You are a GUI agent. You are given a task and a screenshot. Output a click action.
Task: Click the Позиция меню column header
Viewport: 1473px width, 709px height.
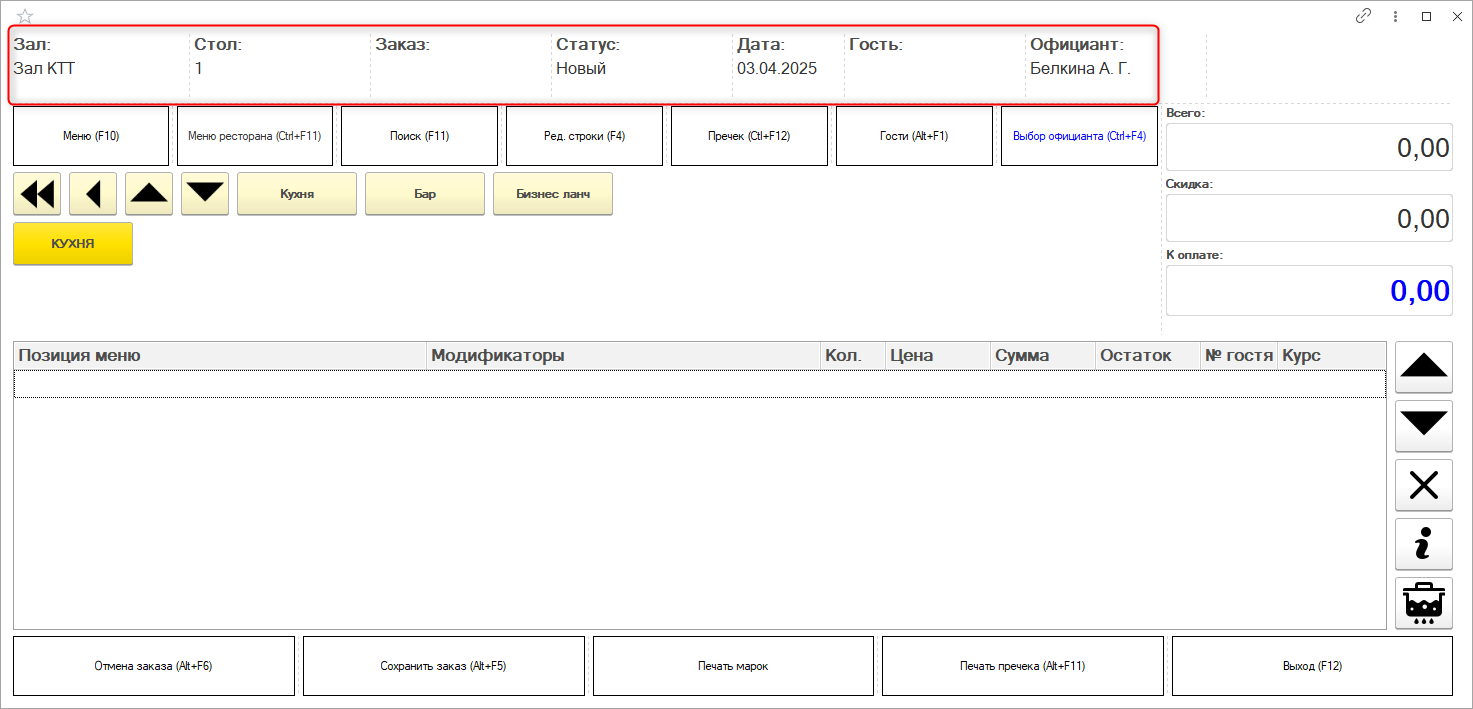(220, 356)
